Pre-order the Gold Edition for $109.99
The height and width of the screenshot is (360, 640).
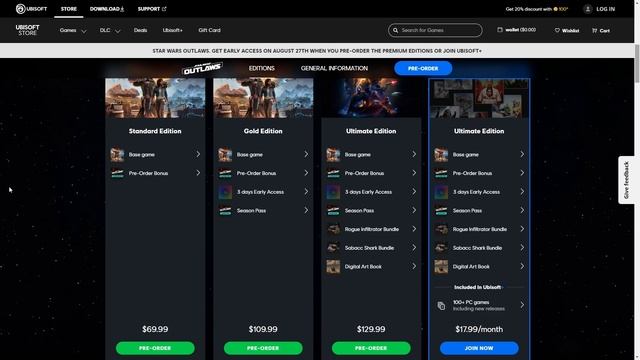click(x=263, y=348)
